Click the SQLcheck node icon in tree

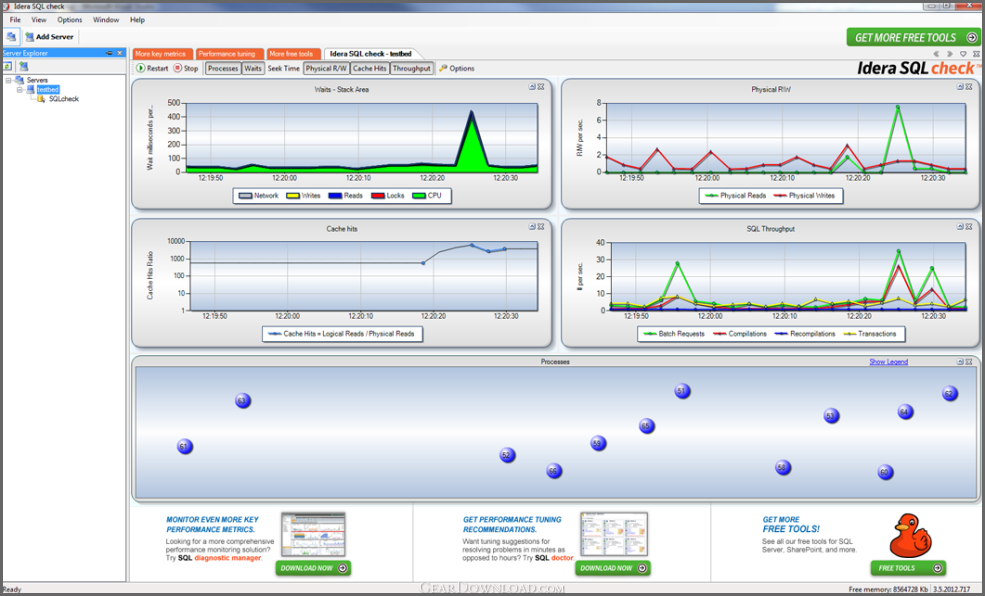[41, 99]
